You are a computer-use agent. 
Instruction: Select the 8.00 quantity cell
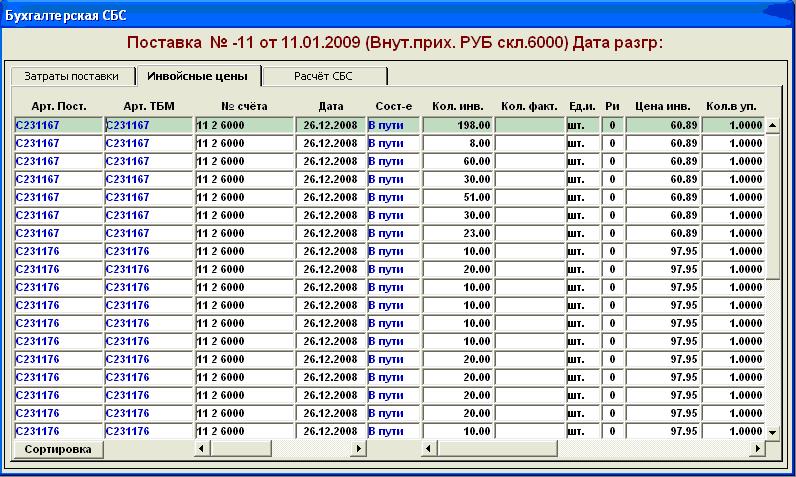[x=457, y=144]
